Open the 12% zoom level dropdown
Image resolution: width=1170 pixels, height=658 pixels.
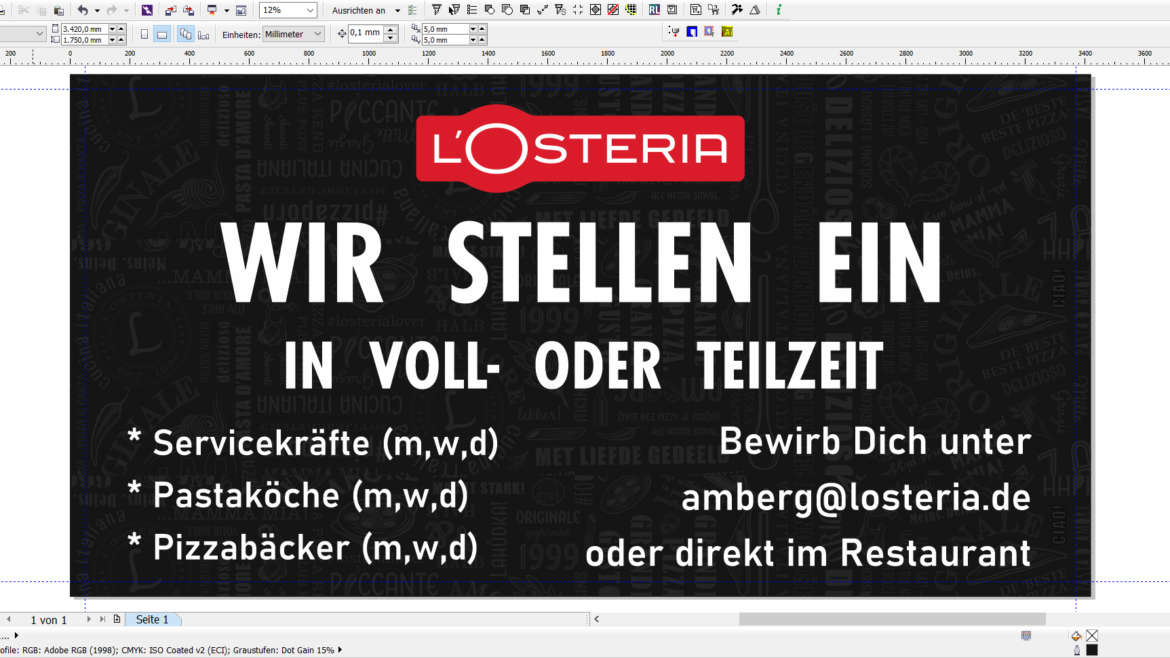310,10
